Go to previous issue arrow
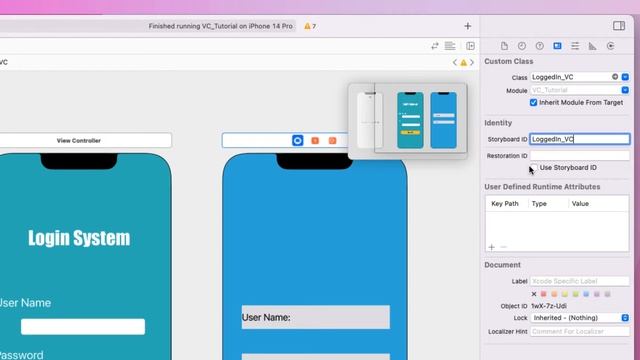 pyautogui.click(x=455, y=62)
